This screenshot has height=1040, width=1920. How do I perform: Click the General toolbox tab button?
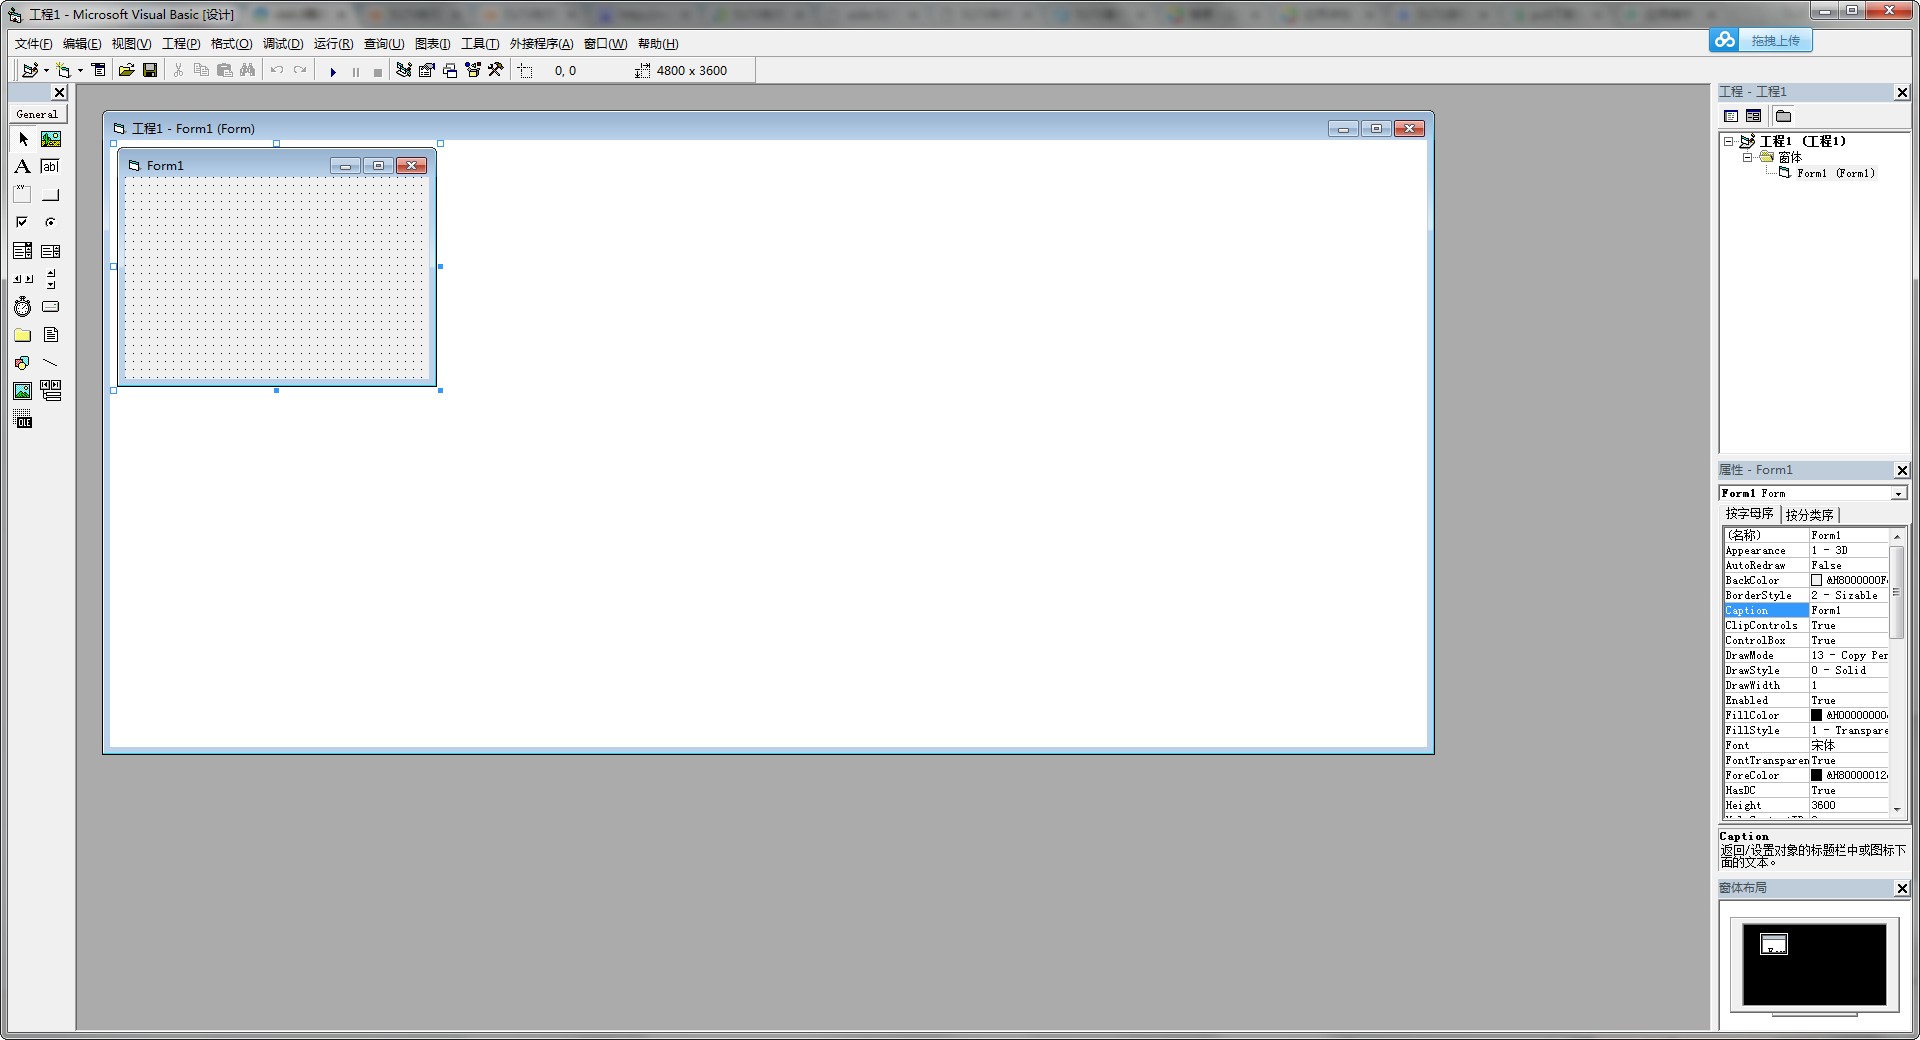point(37,114)
